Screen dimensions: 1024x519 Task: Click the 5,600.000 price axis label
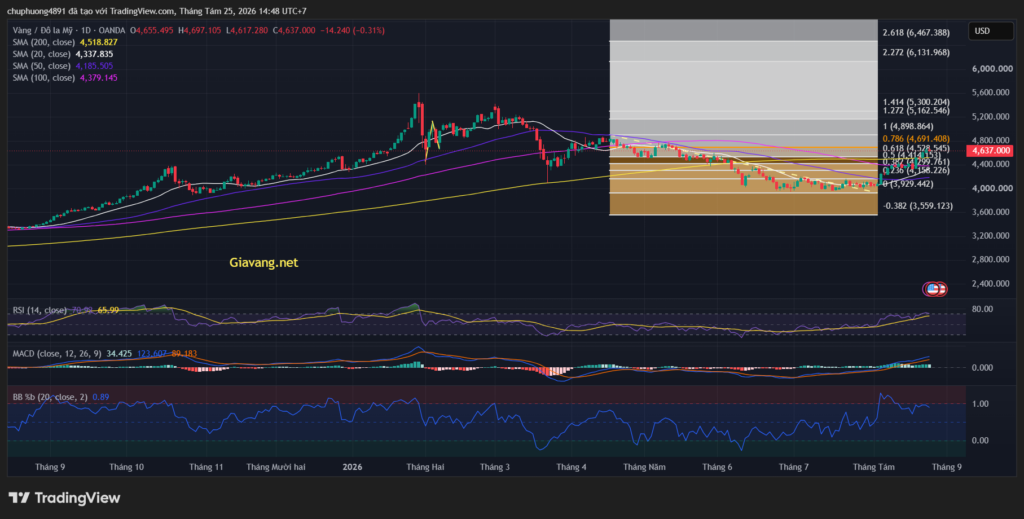992,93
